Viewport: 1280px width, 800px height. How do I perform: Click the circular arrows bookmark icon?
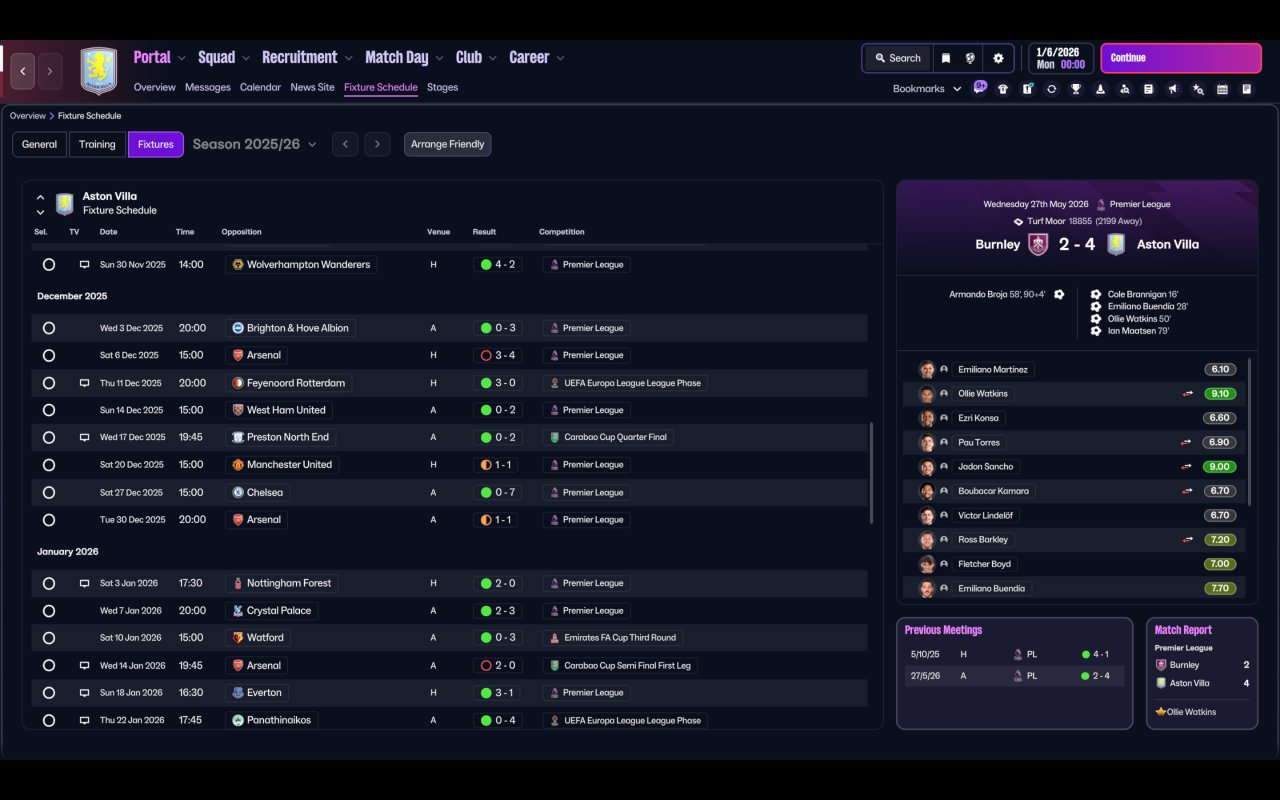coord(1051,89)
